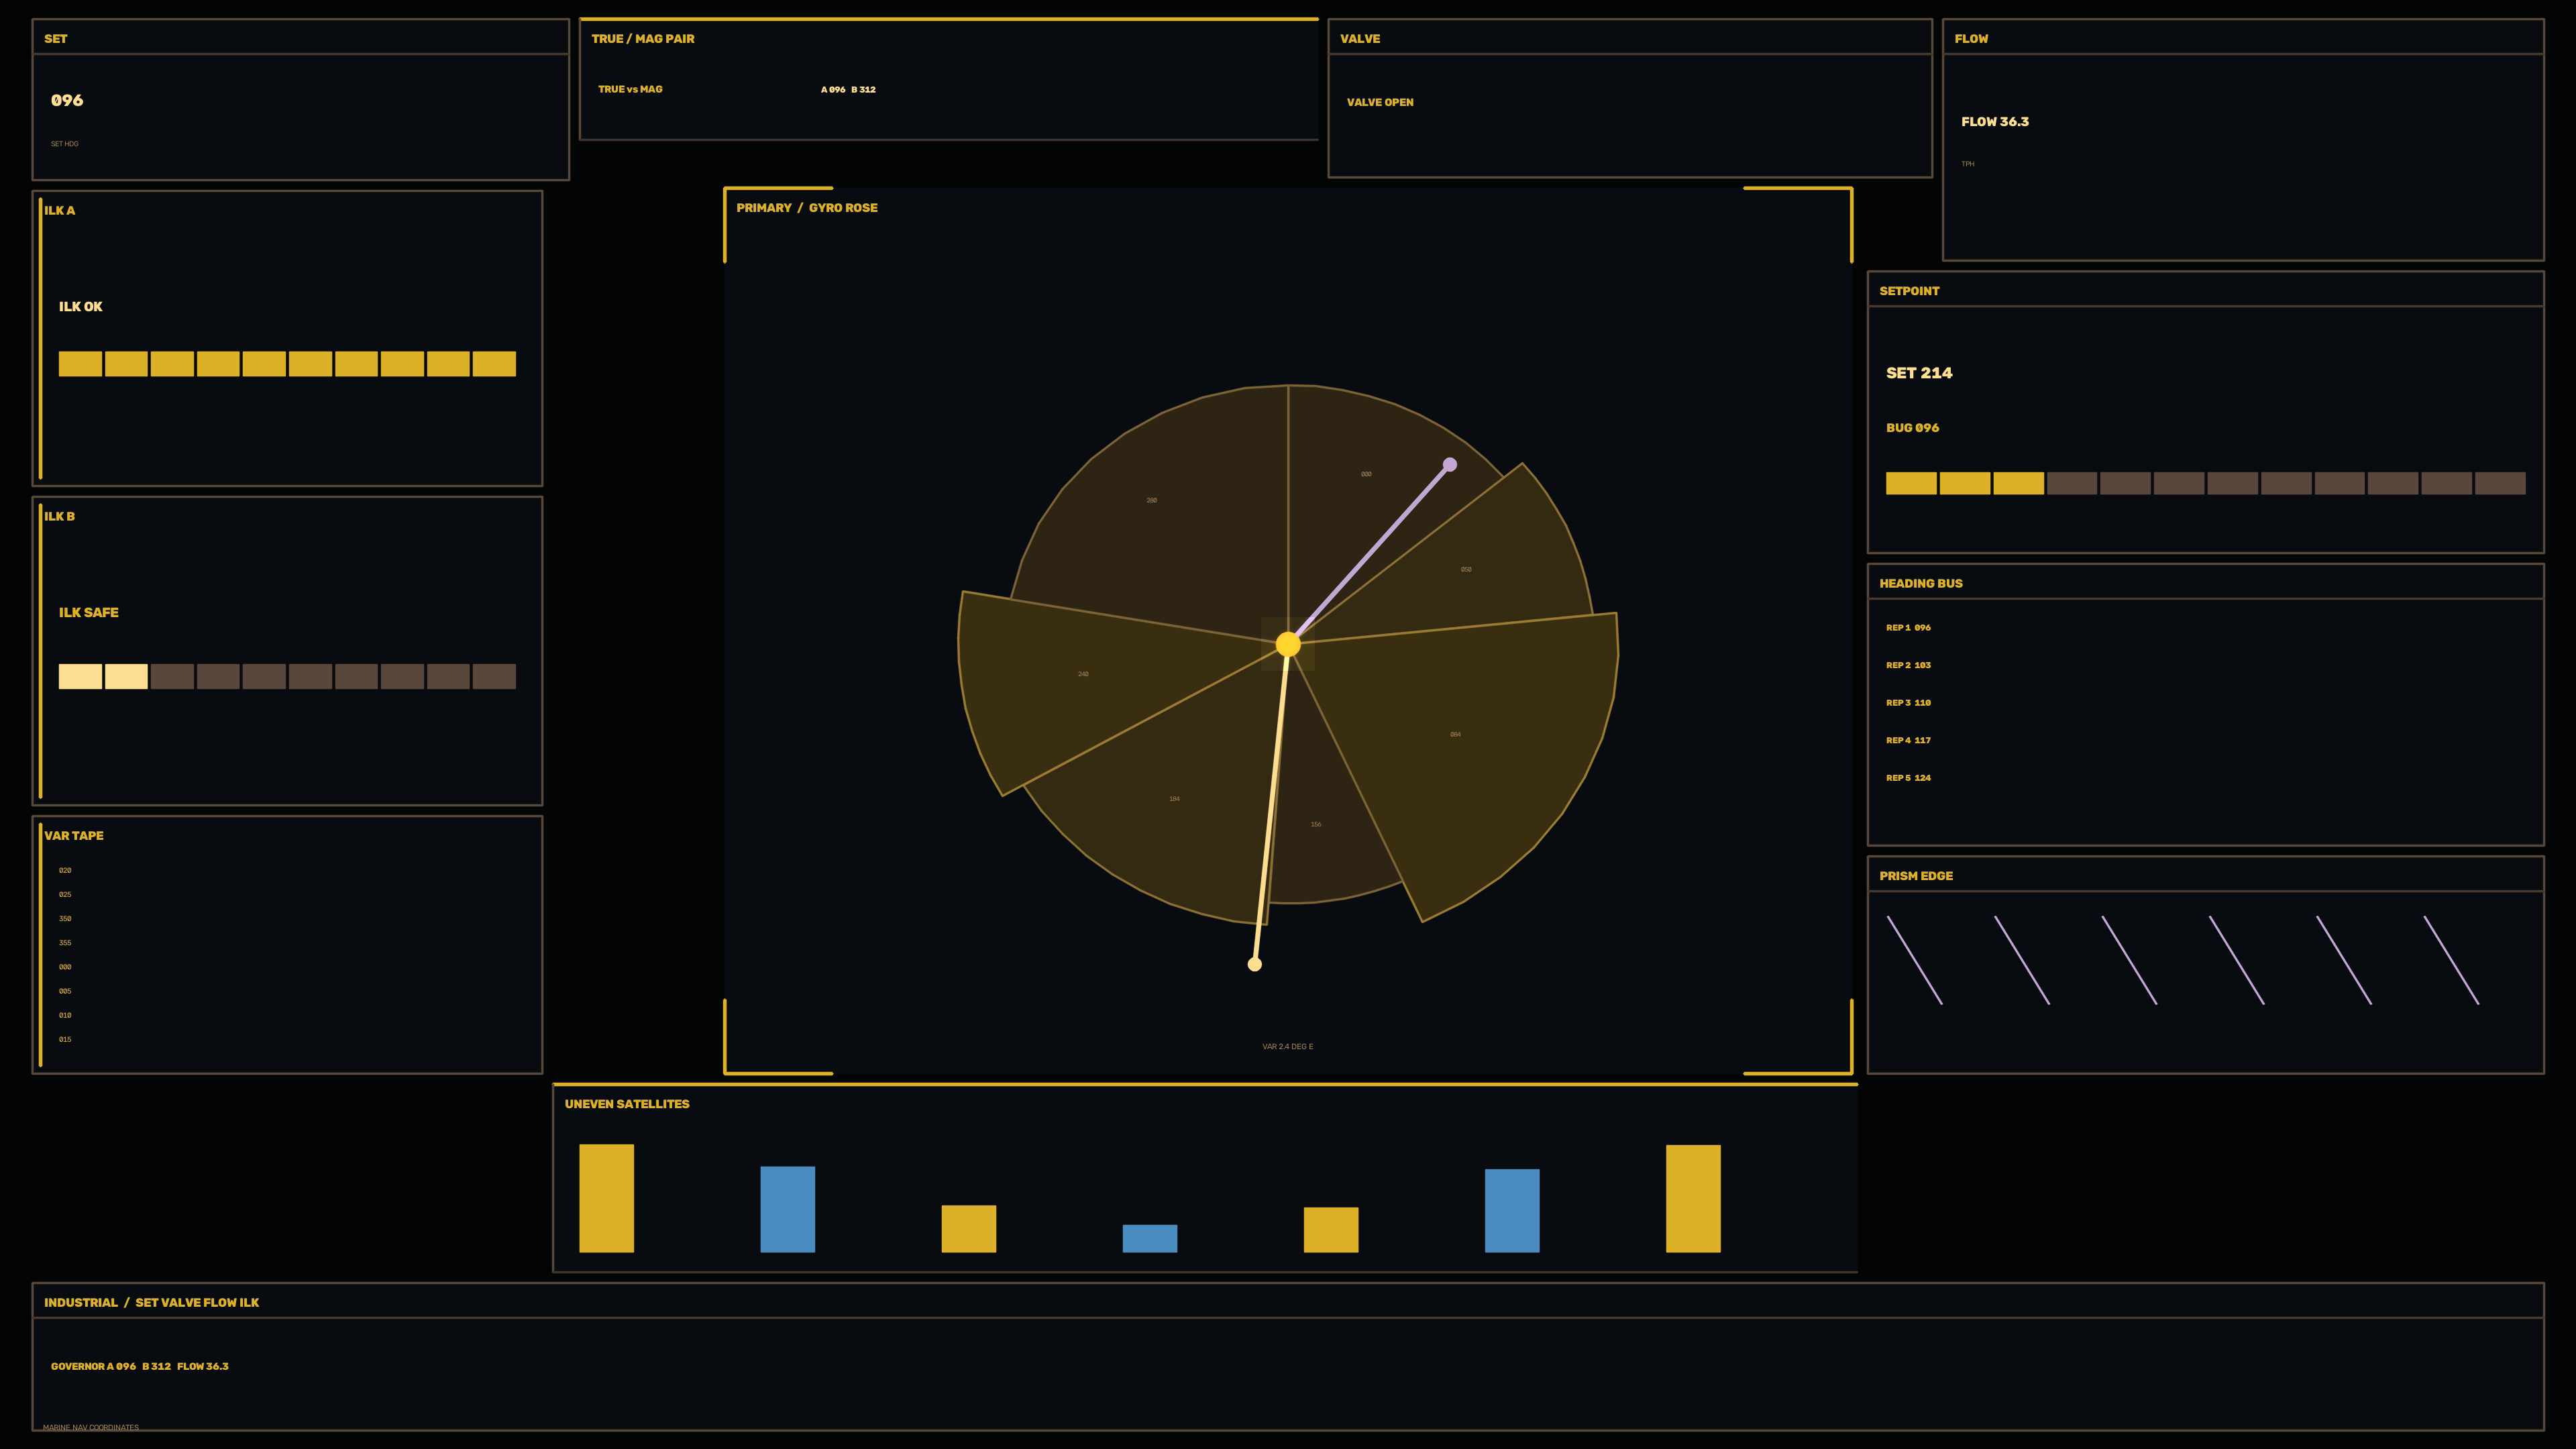Select the REP 2 103 row
The height and width of the screenshot is (1449, 2576).
coord(1908,665)
